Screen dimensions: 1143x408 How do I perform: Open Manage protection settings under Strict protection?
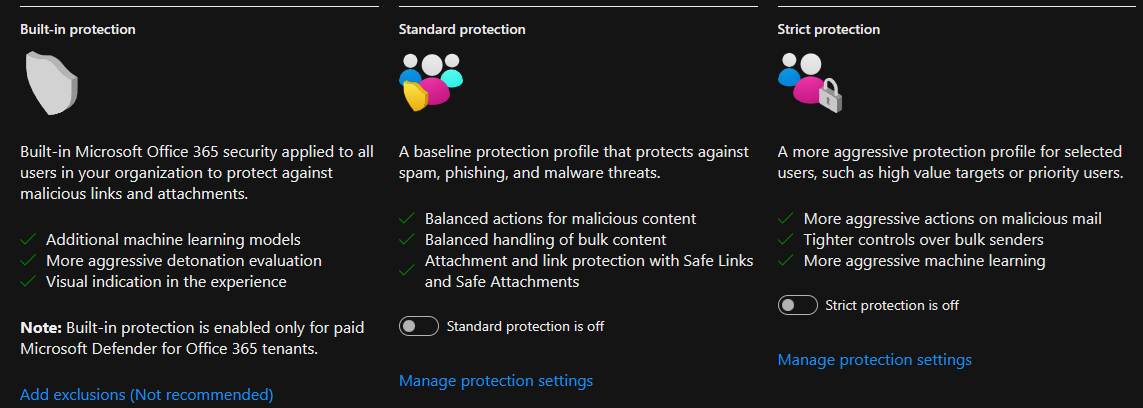[875, 360]
